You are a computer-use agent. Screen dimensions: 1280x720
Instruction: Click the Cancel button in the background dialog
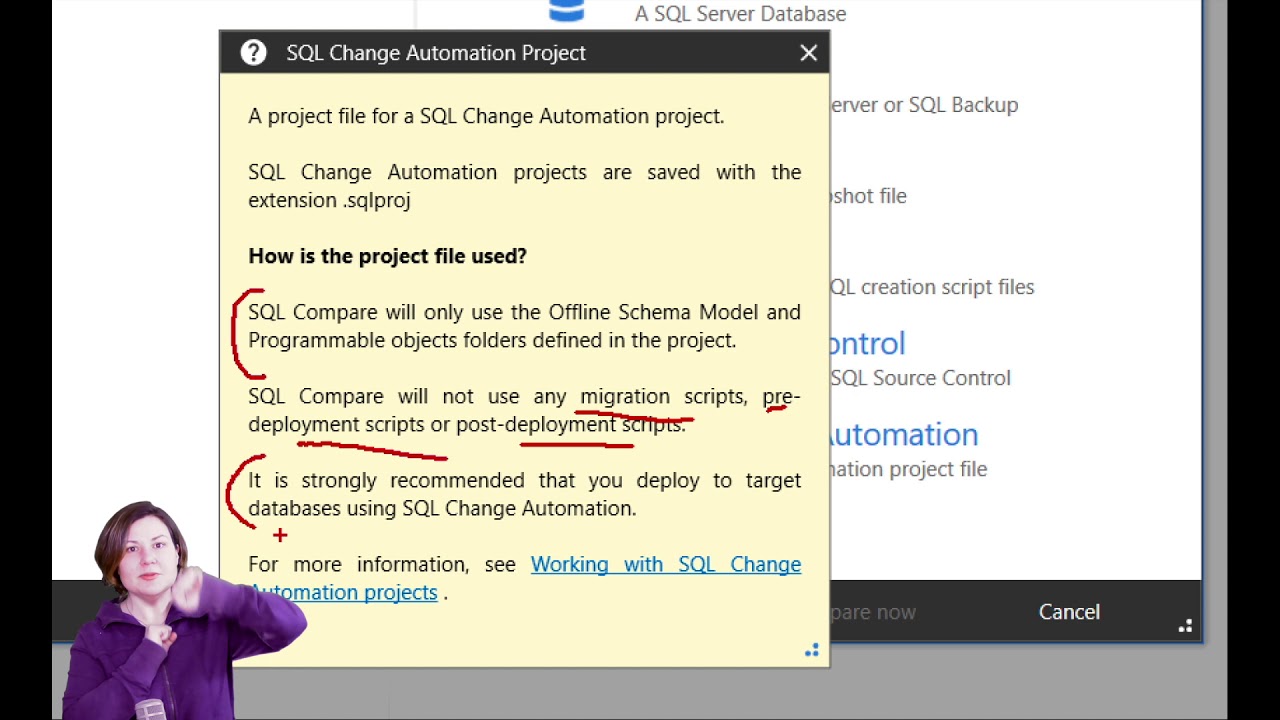(x=1069, y=612)
